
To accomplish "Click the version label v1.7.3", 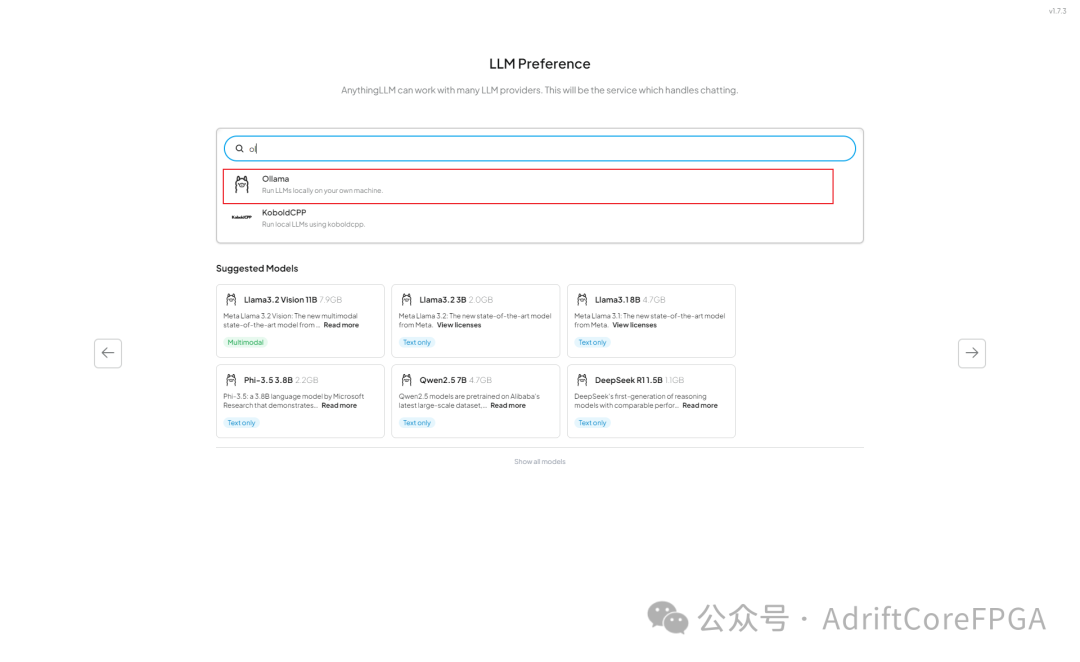I will coord(1057,11).
